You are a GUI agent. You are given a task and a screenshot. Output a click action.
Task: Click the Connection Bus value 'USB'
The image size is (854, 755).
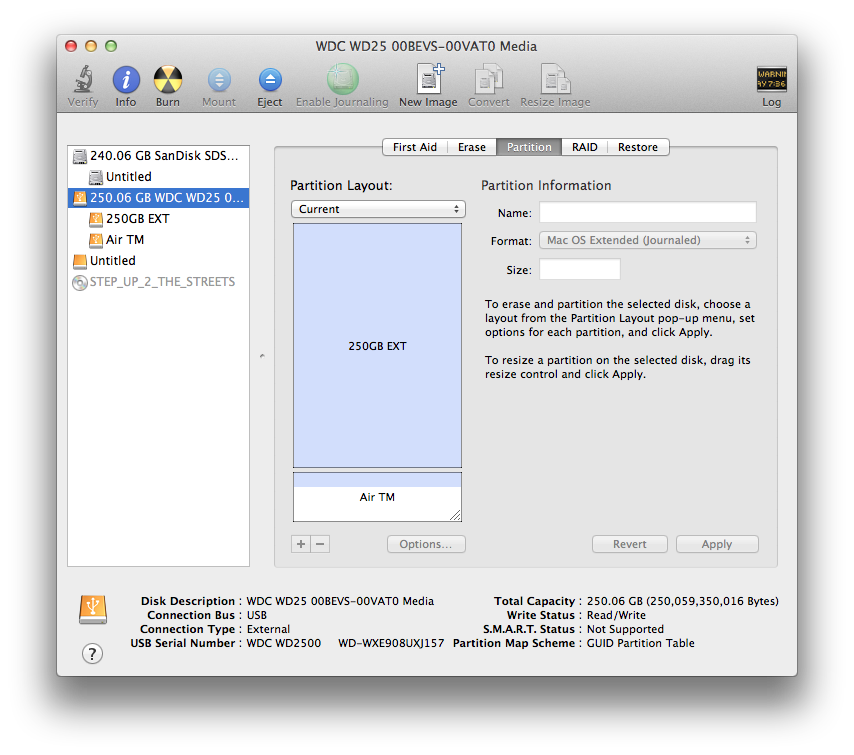[x=257, y=616]
